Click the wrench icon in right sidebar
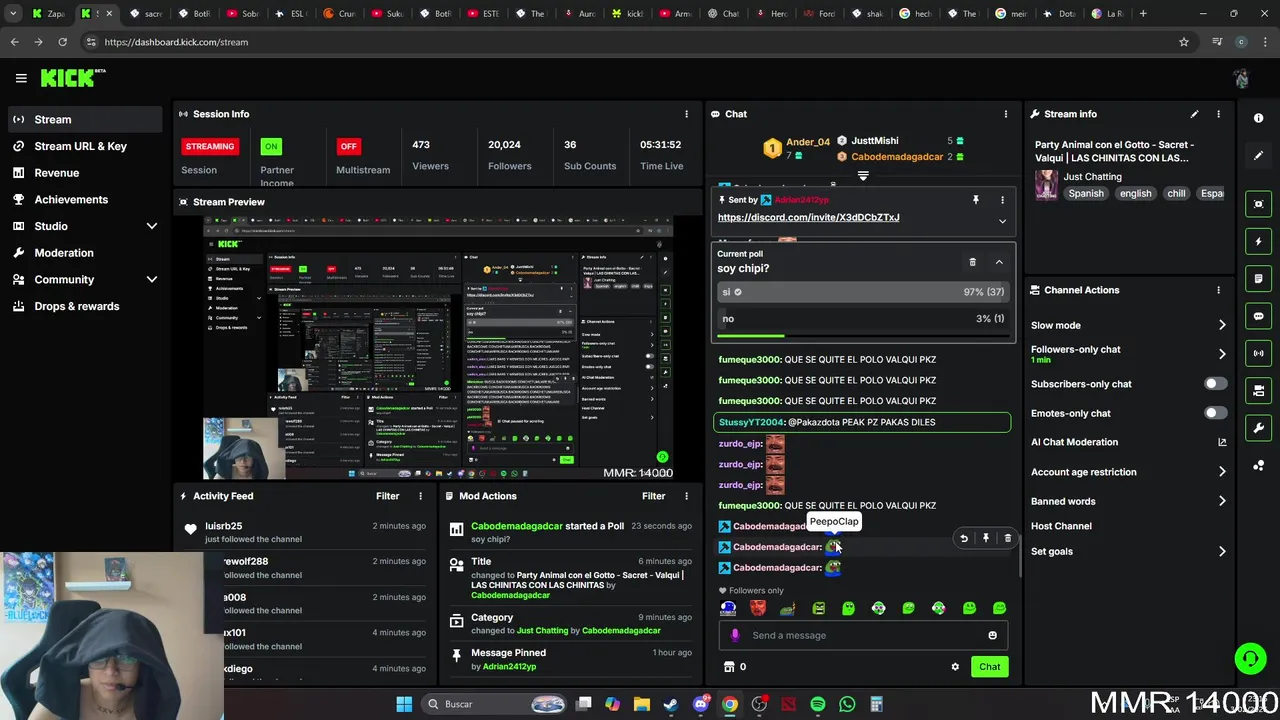The height and width of the screenshot is (720, 1280). coord(1258,428)
